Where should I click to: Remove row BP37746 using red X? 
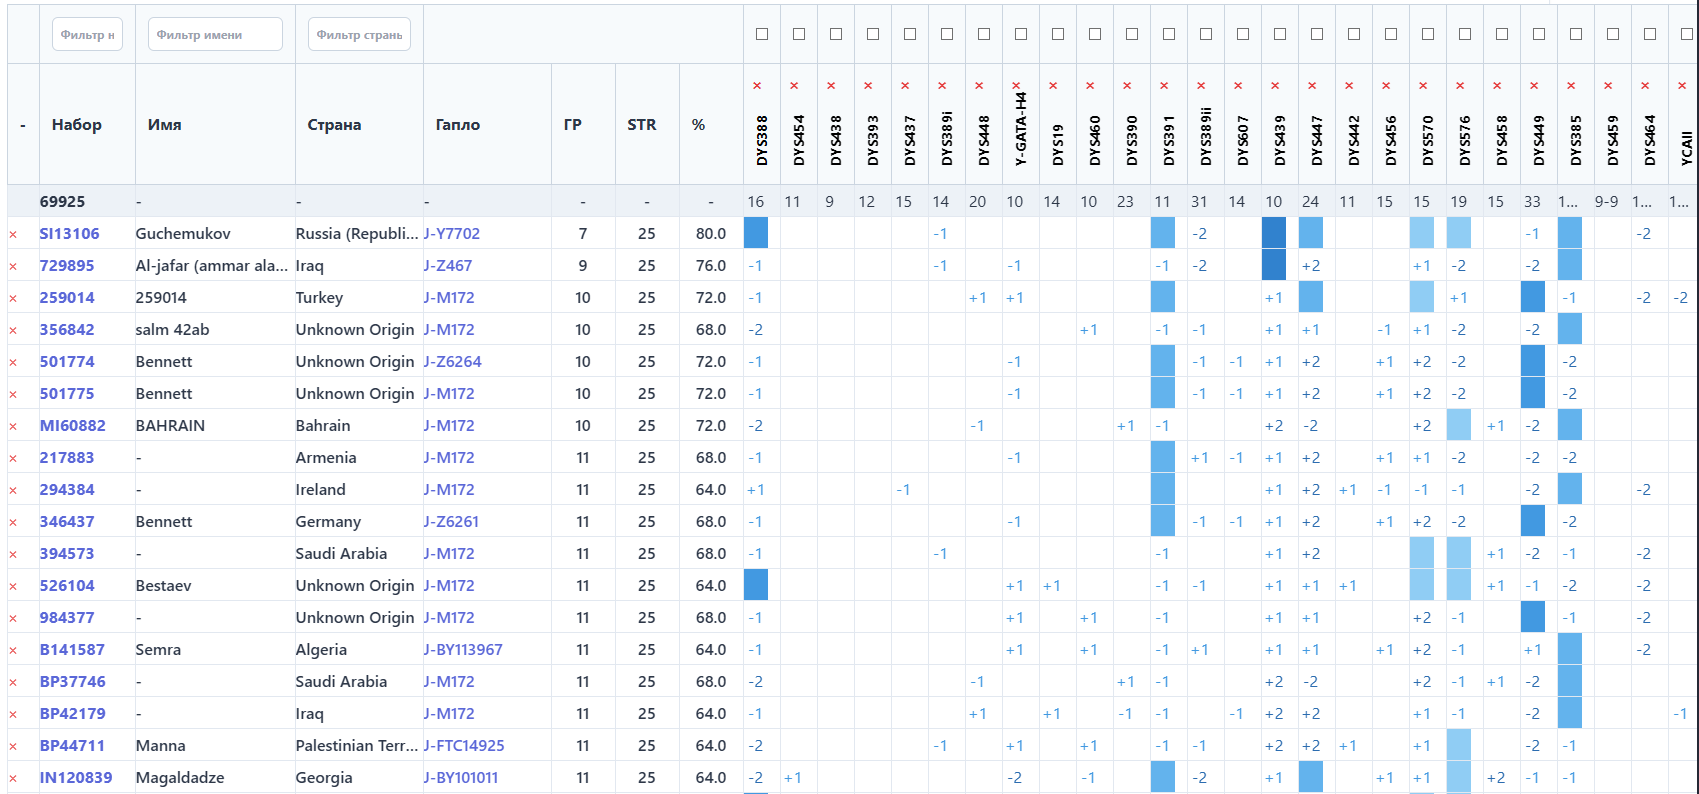(13, 682)
